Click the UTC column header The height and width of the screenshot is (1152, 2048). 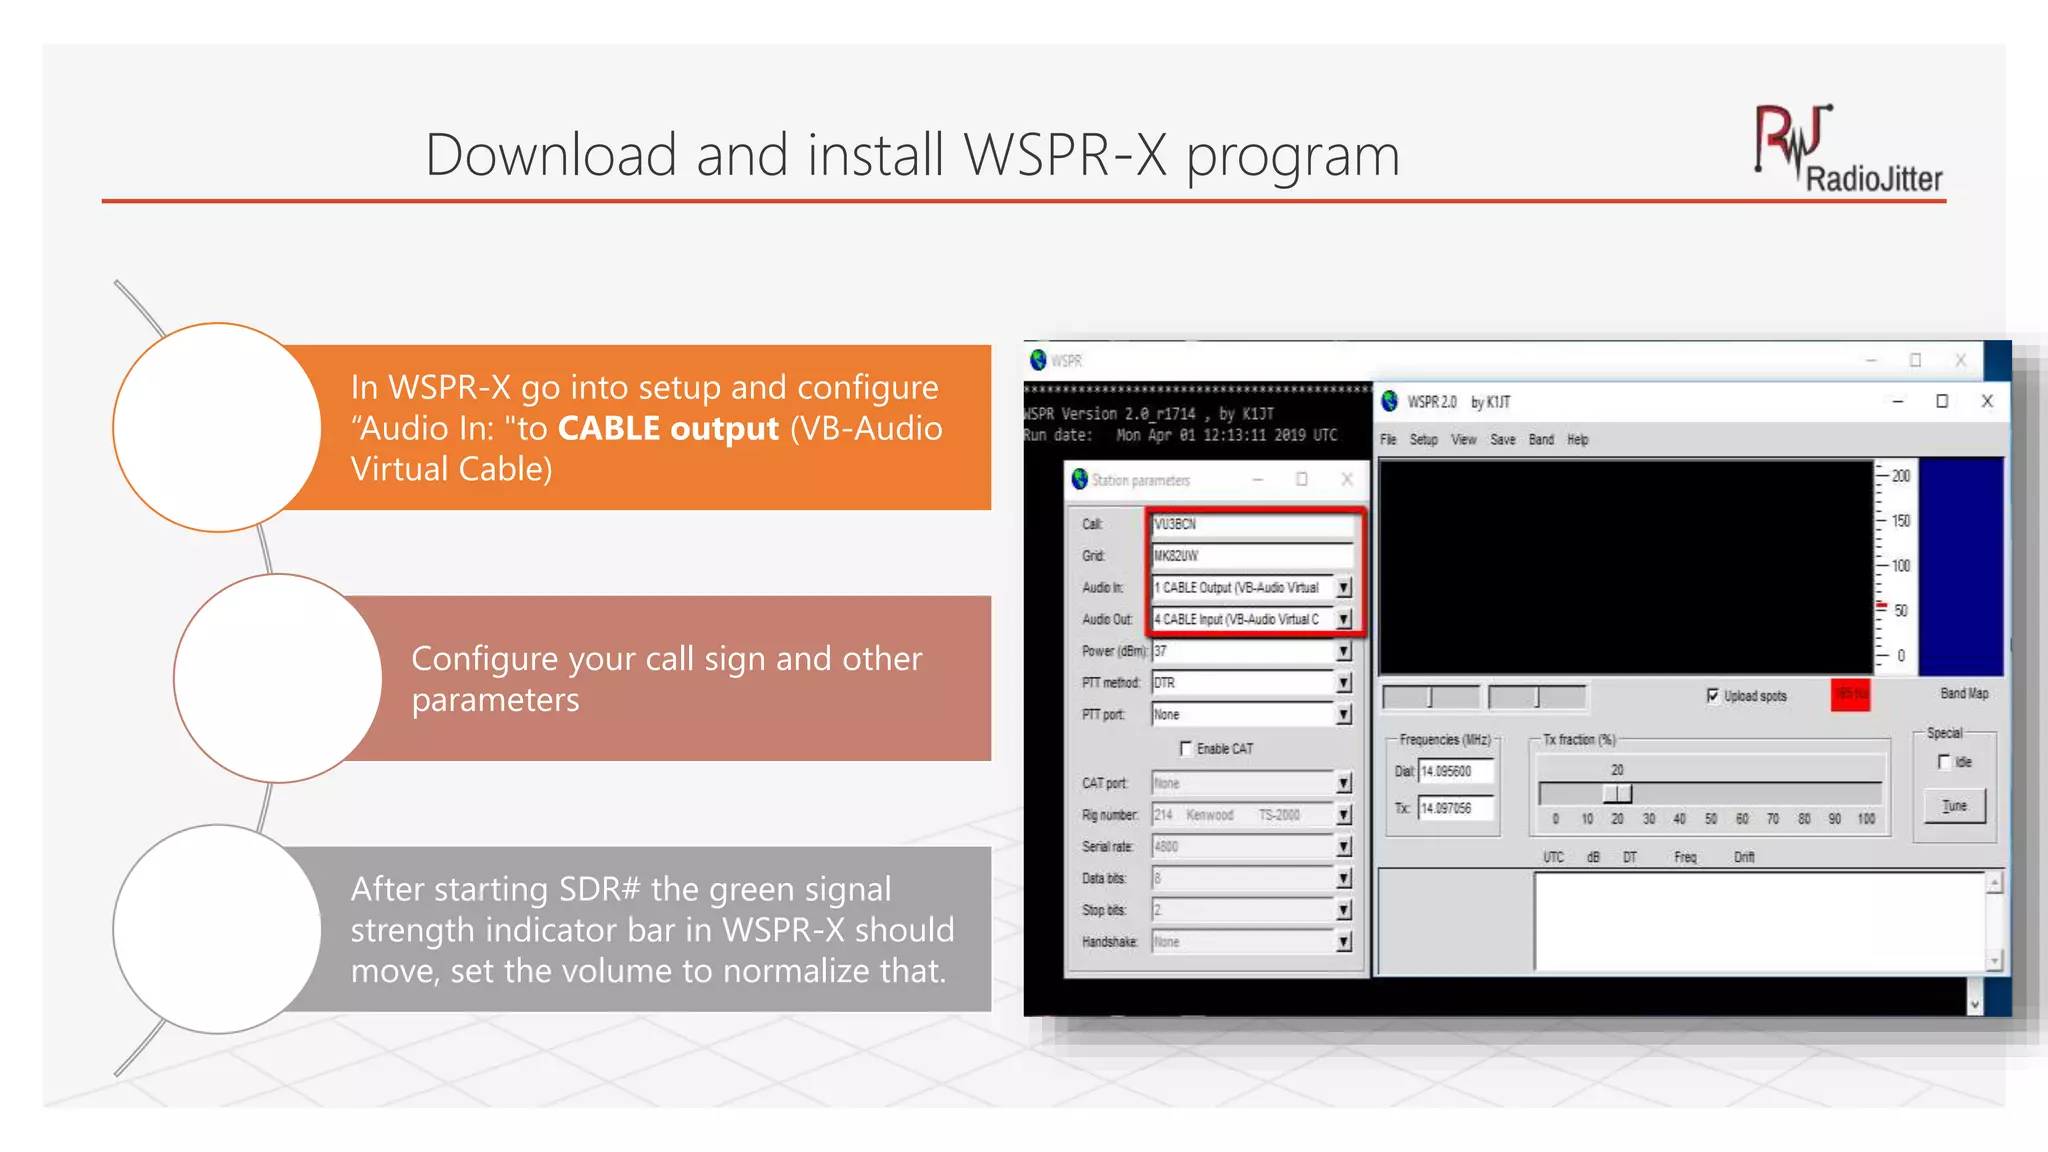[x=1553, y=857]
